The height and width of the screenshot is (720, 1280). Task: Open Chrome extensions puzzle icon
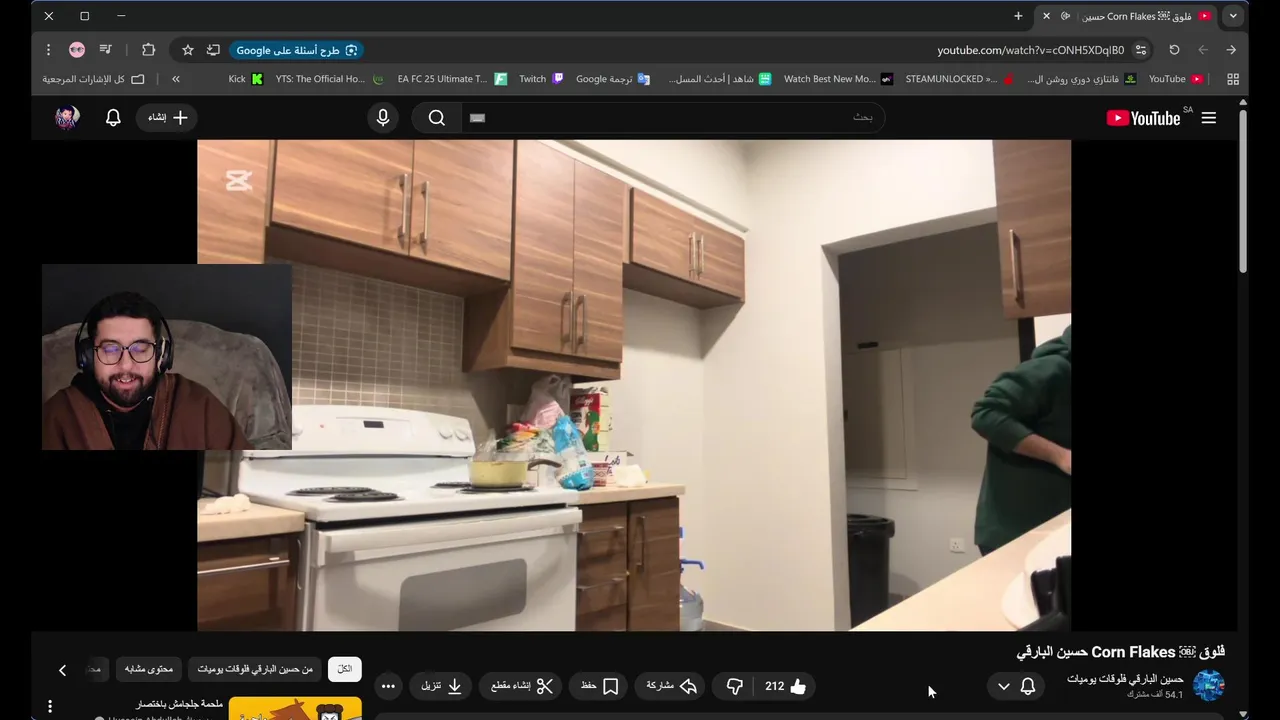pos(149,50)
